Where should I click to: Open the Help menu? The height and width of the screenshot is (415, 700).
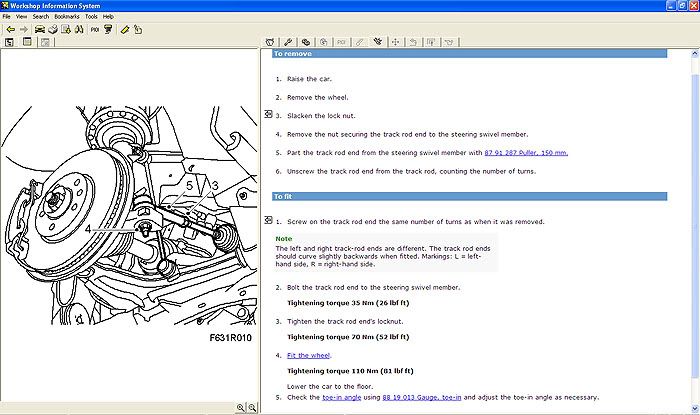108,17
